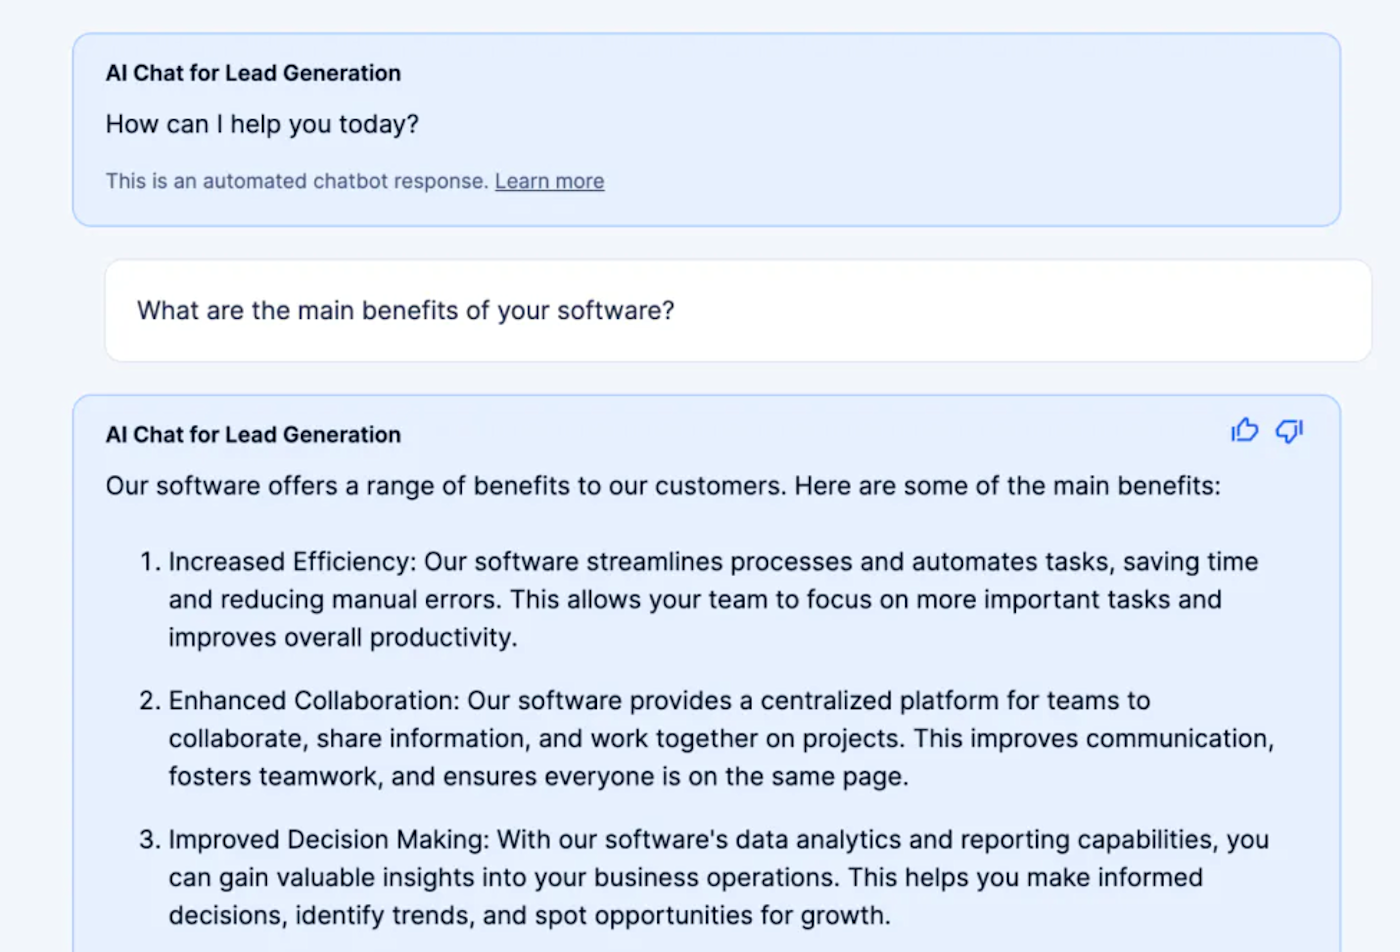Click the thumbs down feedback icon
Screen dimensions: 1400x952
[1289, 431]
